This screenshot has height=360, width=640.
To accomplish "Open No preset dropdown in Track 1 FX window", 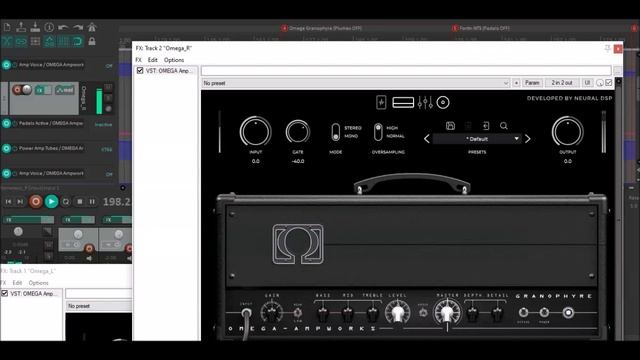I will pos(99,306).
